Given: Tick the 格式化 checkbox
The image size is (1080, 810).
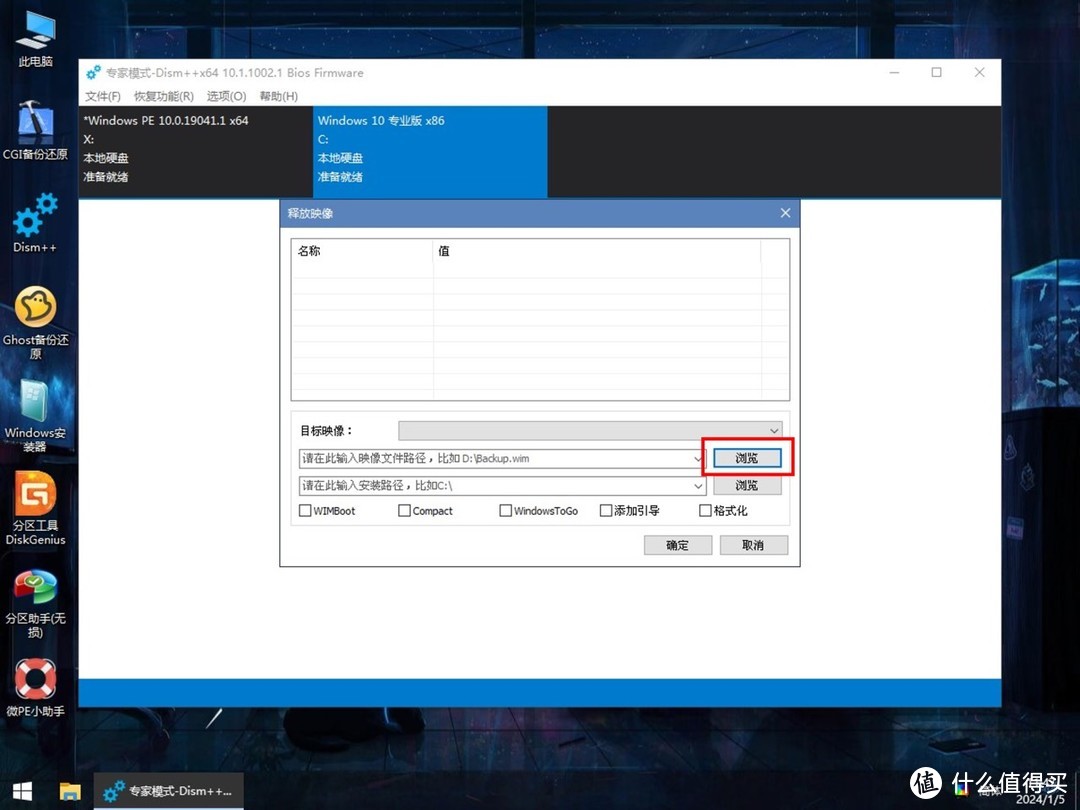Looking at the screenshot, I should click(705, 510).
